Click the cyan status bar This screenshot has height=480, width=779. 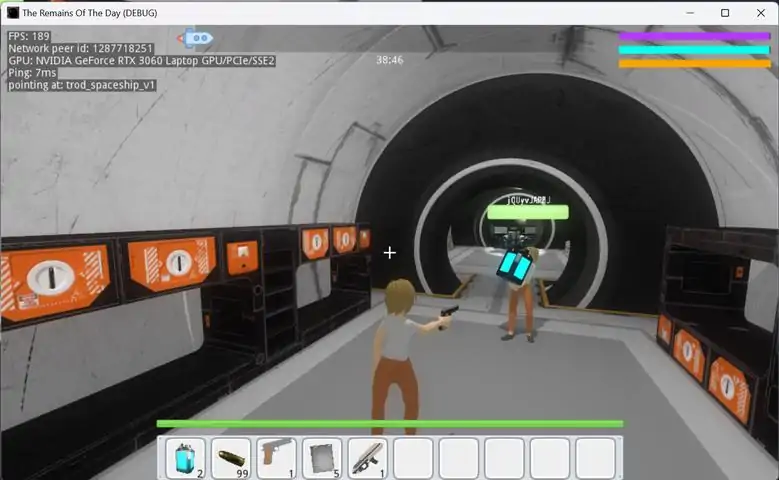click(694, 50)
